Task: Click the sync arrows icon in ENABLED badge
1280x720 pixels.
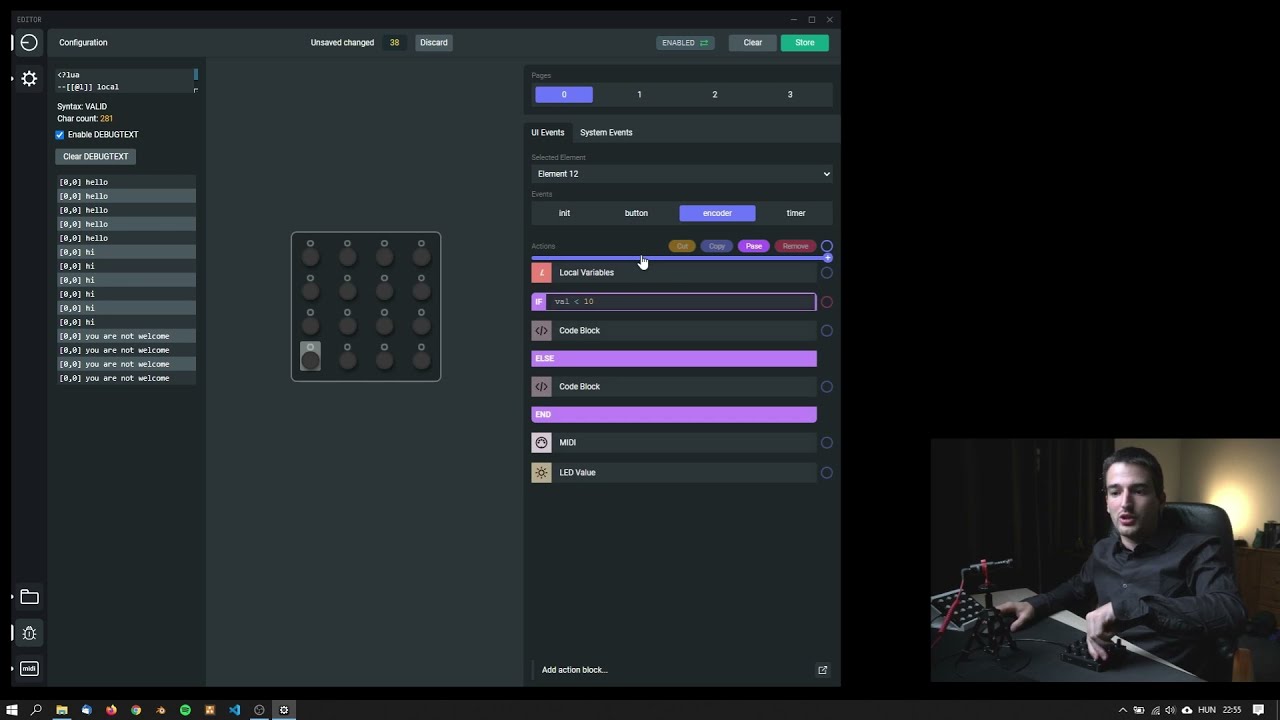Action: click(704, 43)
